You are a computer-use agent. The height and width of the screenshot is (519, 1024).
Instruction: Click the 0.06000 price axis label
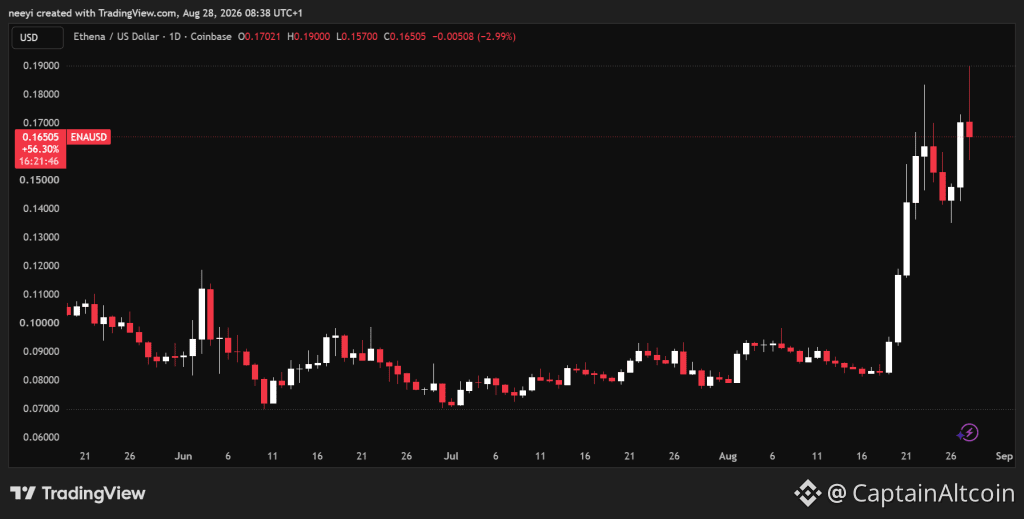40,437
